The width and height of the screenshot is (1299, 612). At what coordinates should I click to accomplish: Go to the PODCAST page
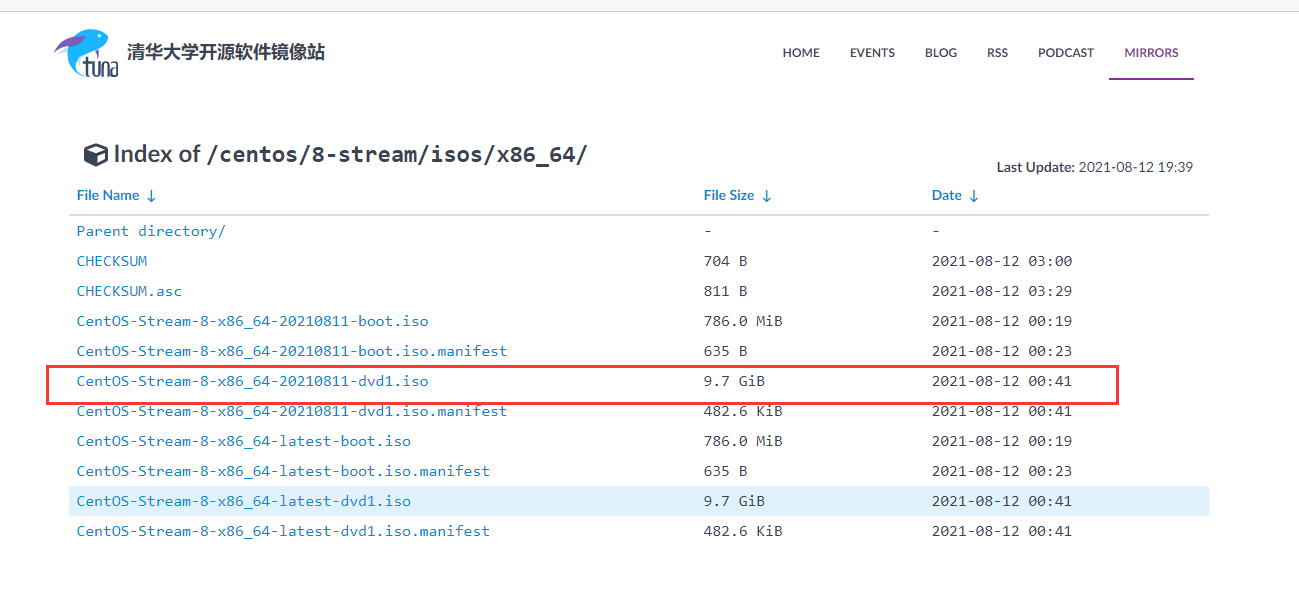1066,53
